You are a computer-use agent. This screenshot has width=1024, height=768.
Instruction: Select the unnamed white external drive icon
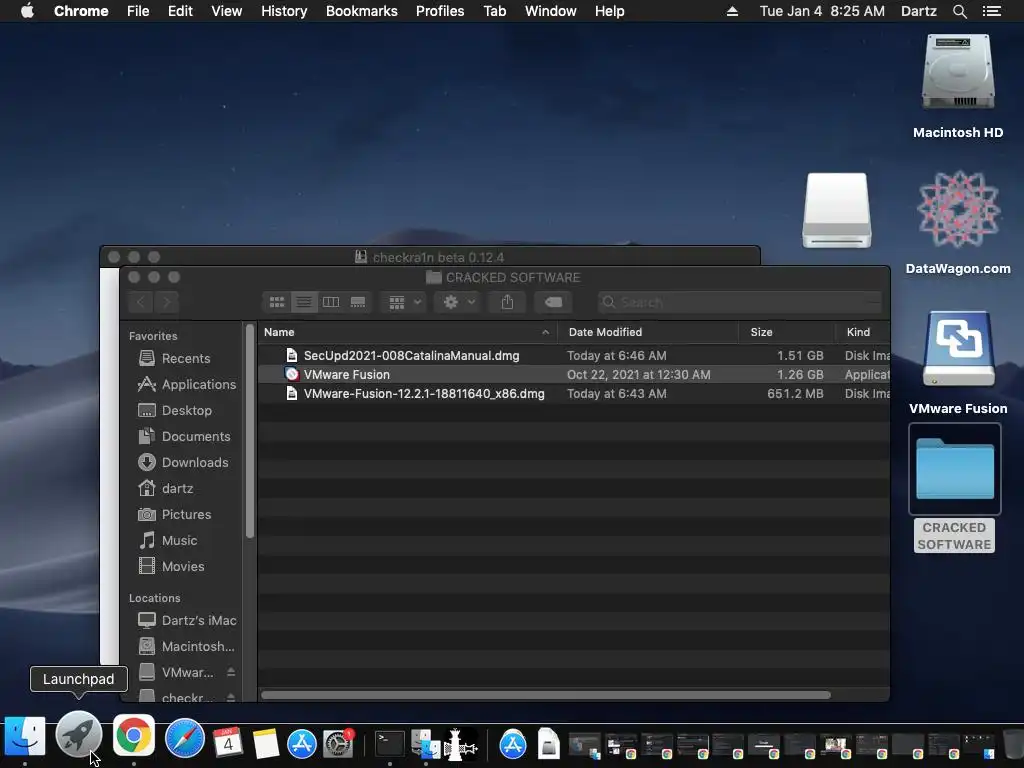tap(837, 210)
